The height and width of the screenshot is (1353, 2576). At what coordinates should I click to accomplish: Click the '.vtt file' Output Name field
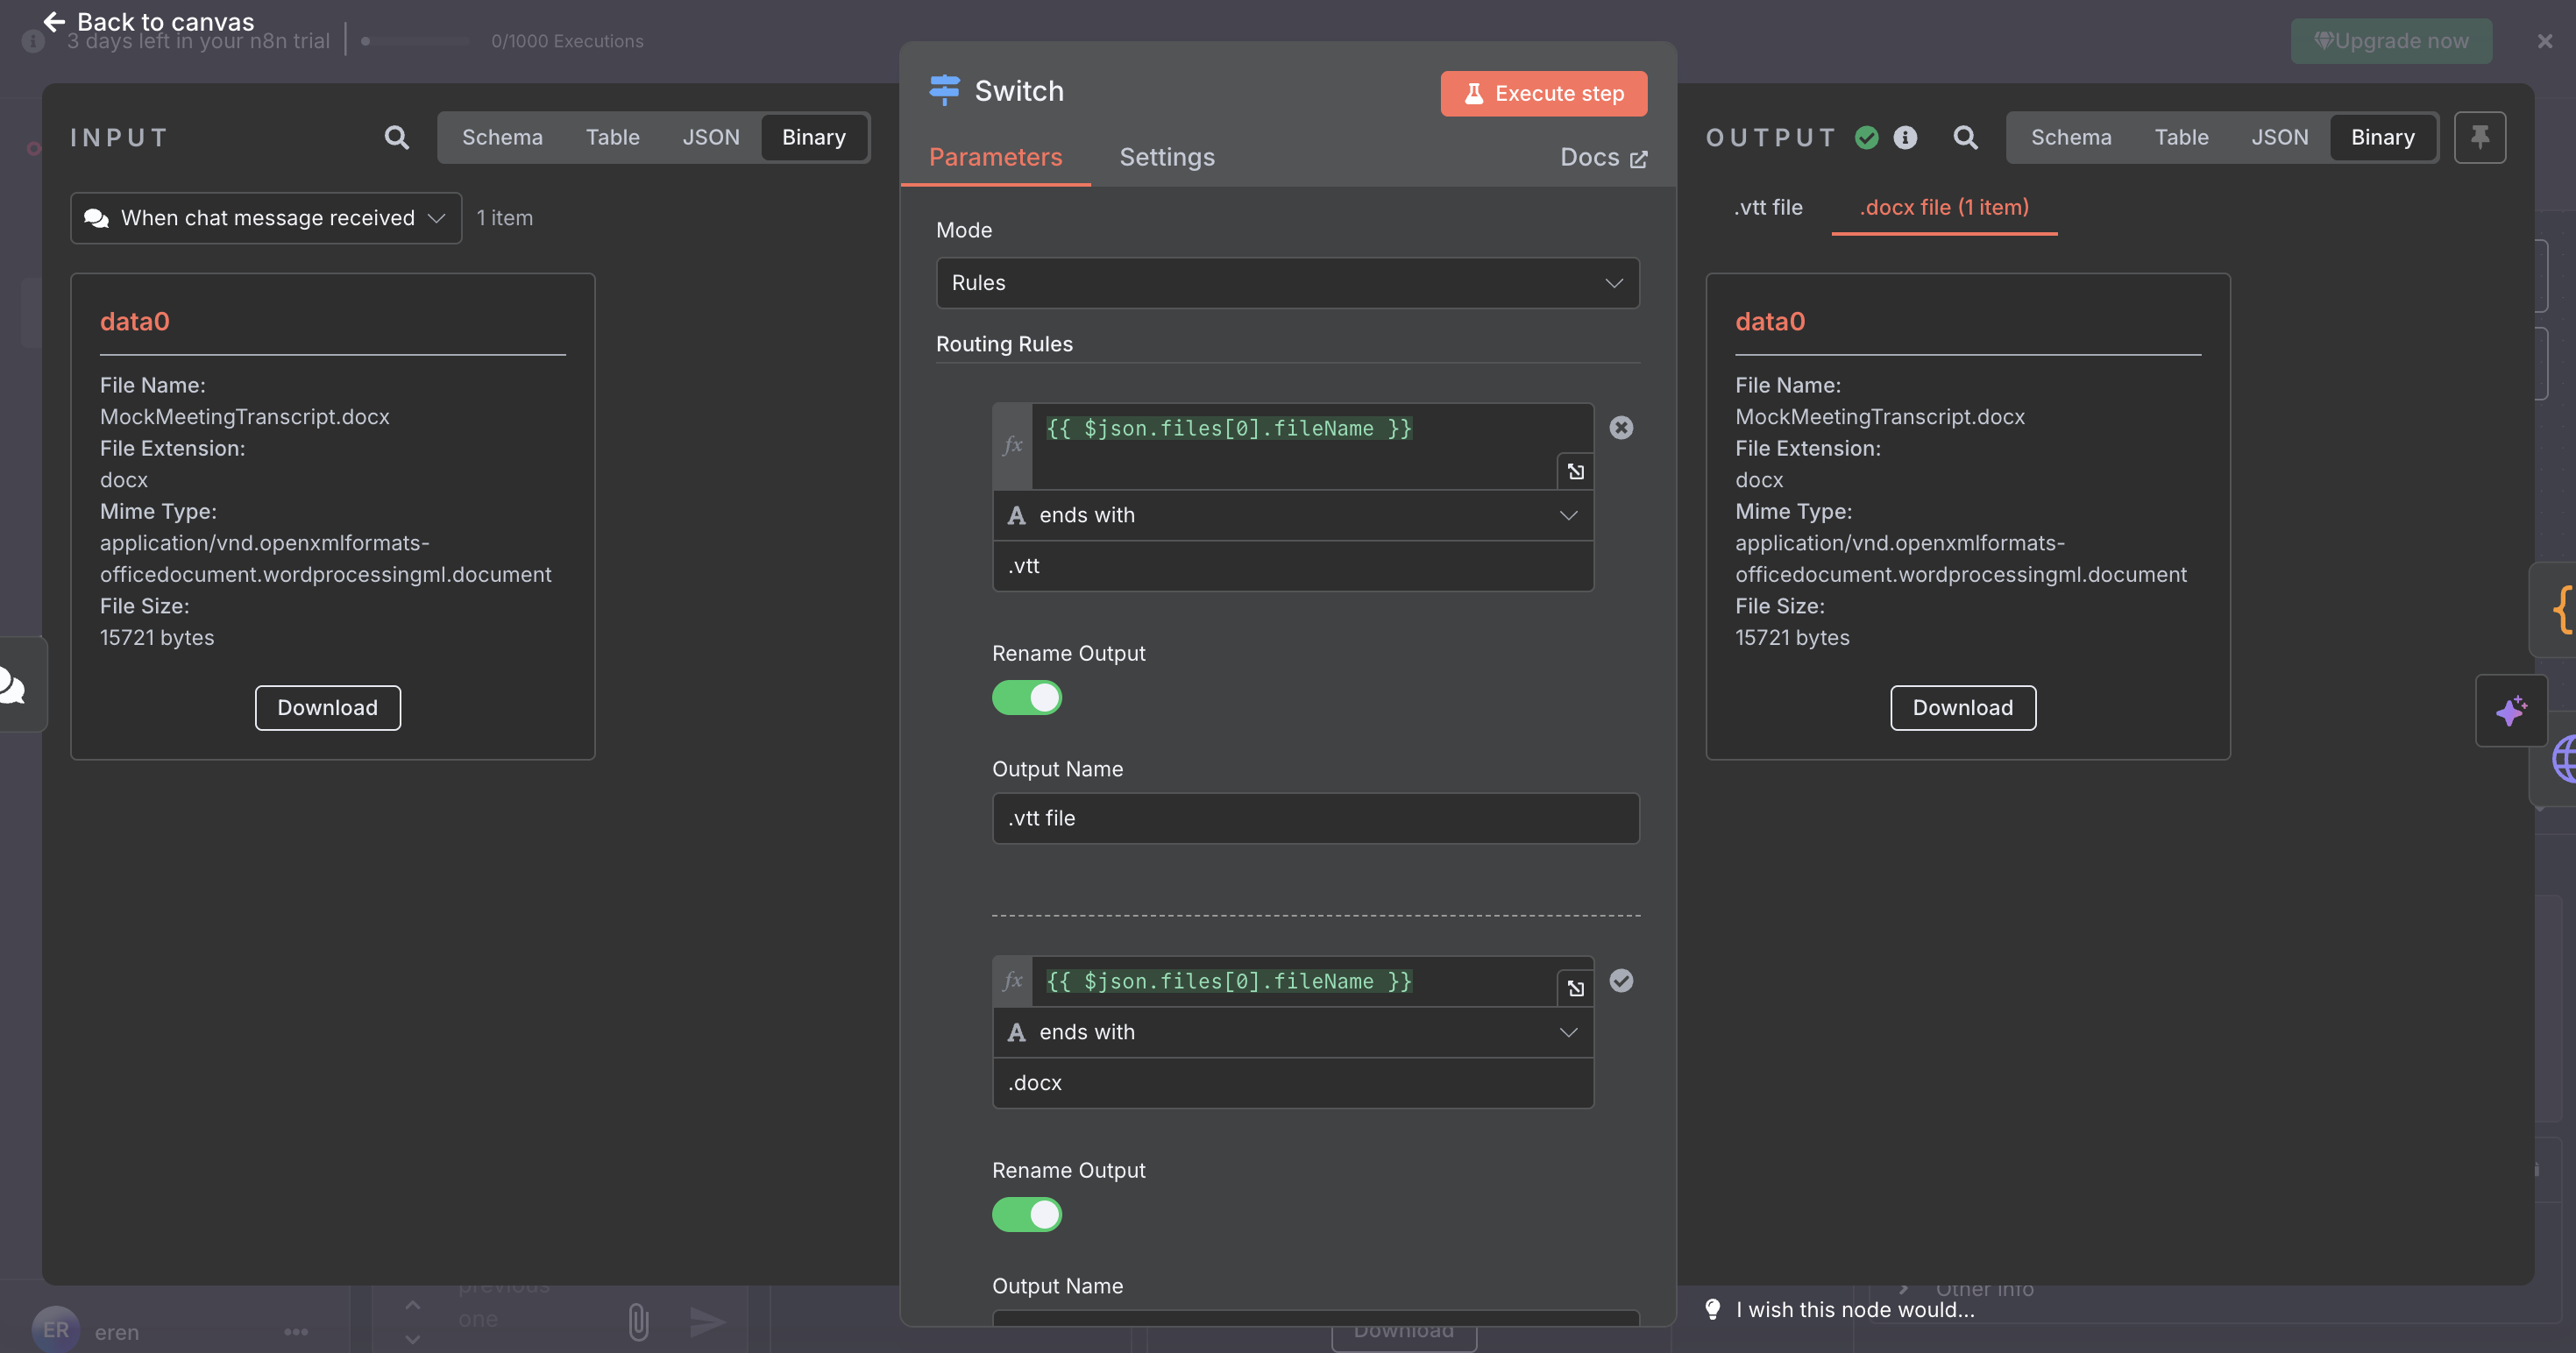pos(1315,818)
